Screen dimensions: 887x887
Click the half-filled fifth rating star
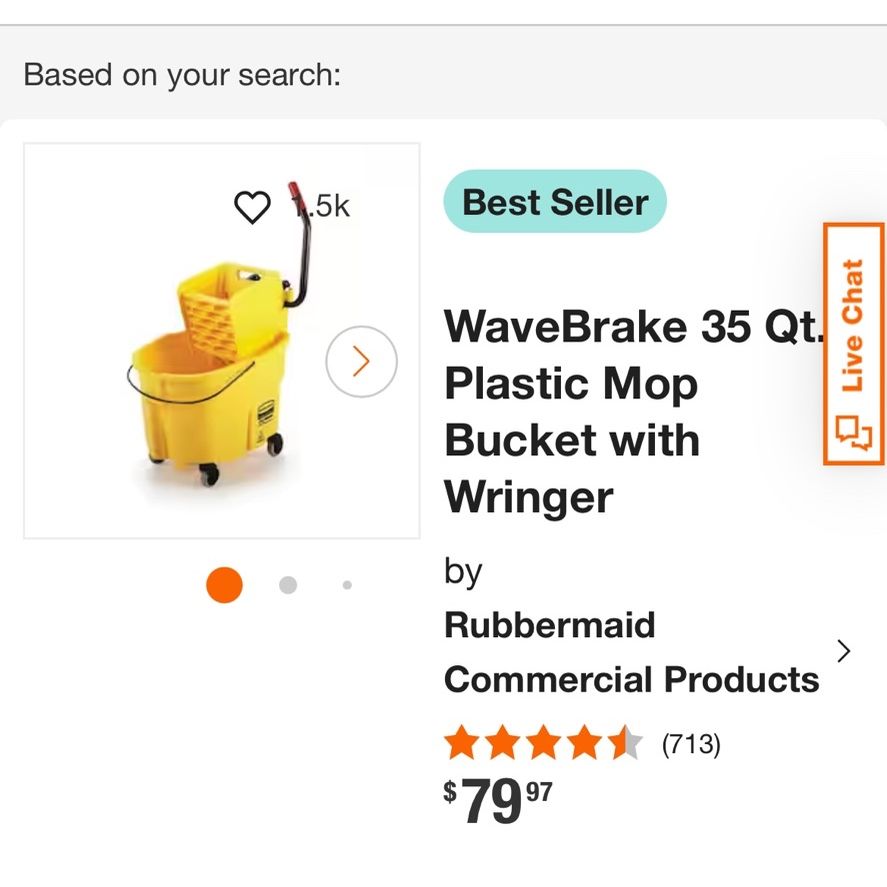[x=625, y=742]
